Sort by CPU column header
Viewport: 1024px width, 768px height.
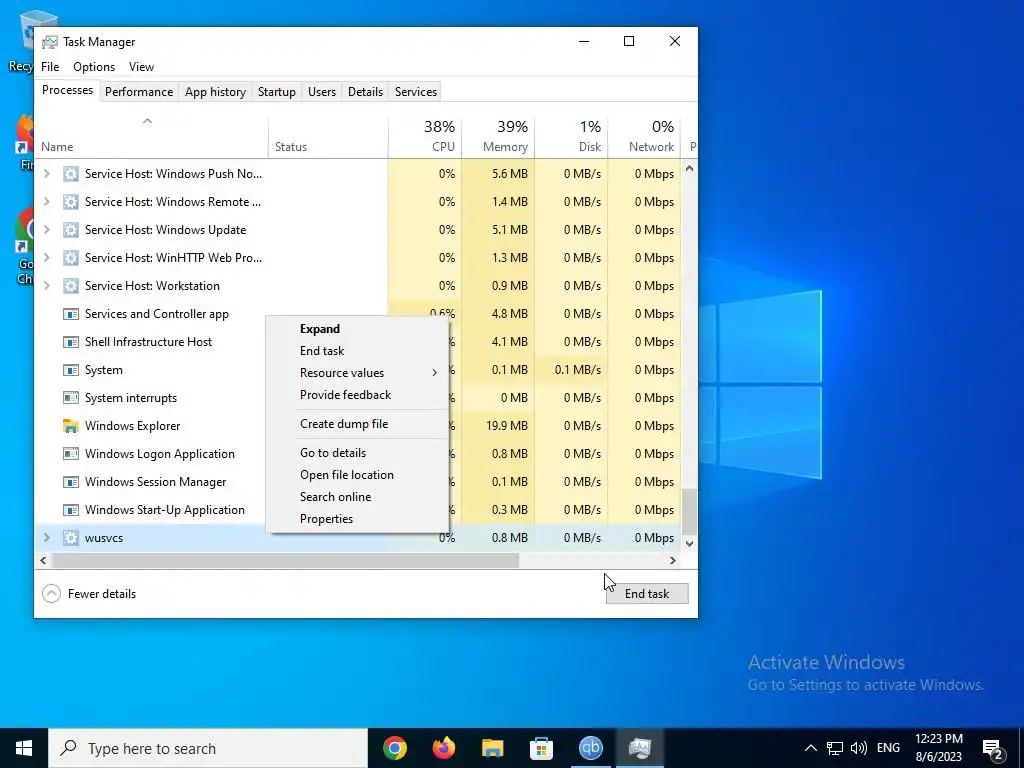click(x=425, y=136)
